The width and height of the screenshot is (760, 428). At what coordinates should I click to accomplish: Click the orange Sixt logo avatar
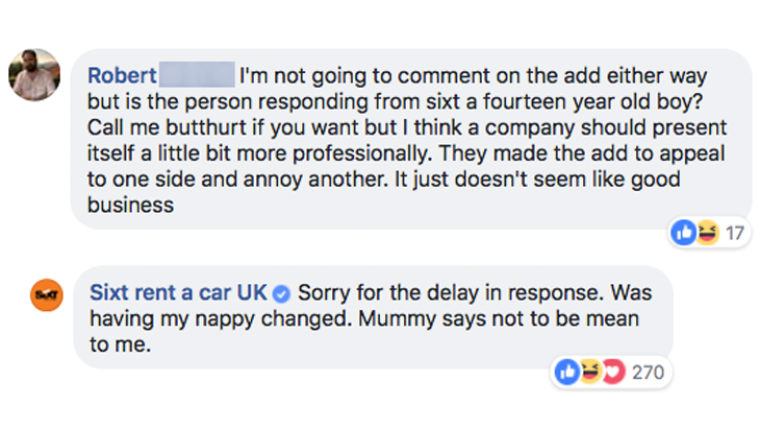coord(47,295)
